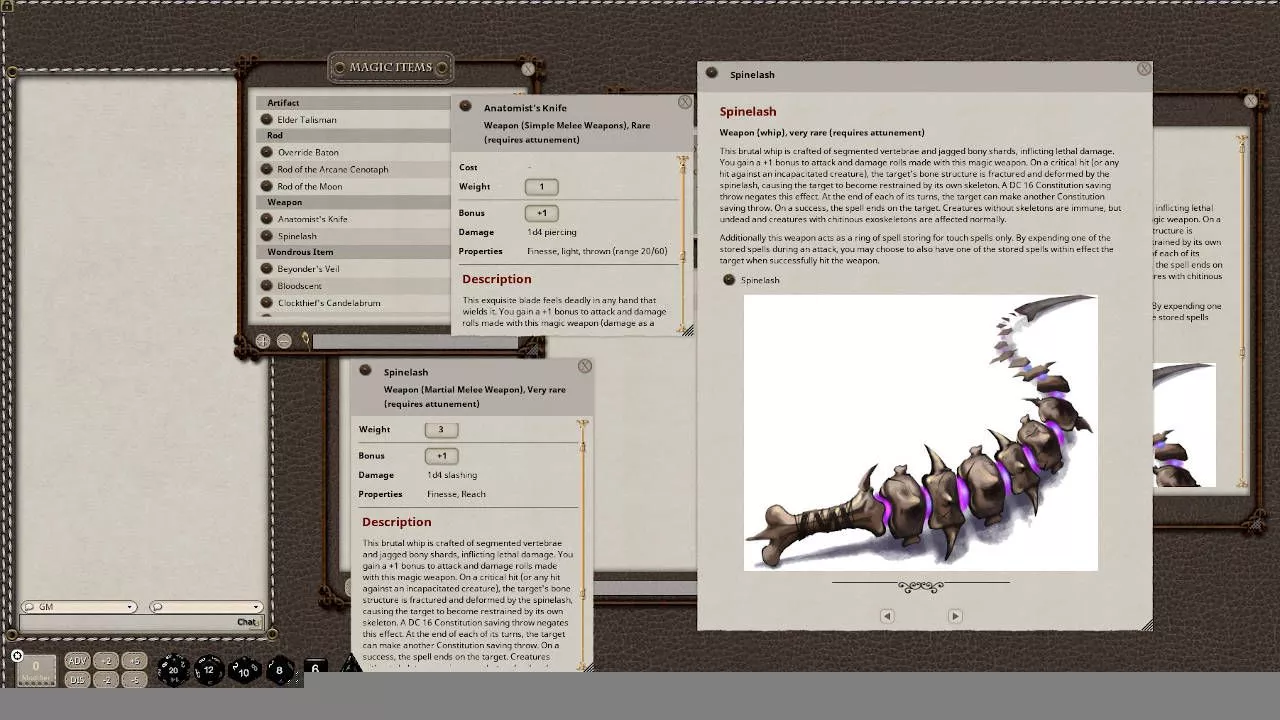The width and height of the screenshot is (1280, 720).
Task: Toggle the +2 modifier button
Action: click(107, 661)
